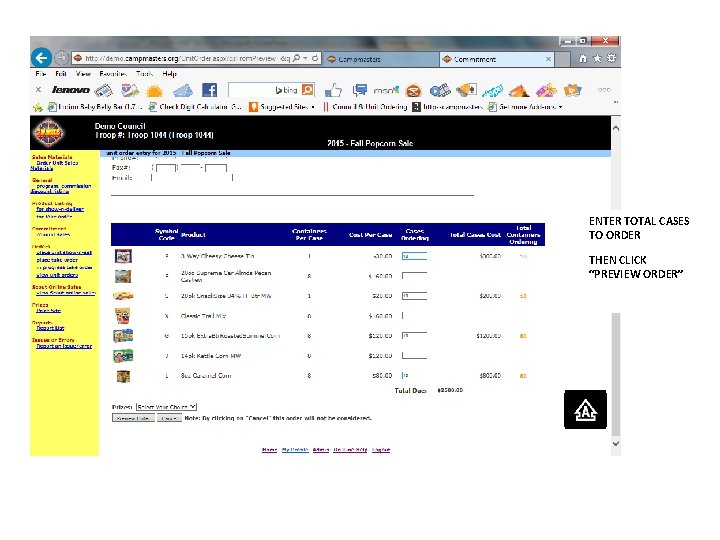Click the Order Unit Sales Materials sidebar link
Screen dimensions: 720x540
(54, 165)
